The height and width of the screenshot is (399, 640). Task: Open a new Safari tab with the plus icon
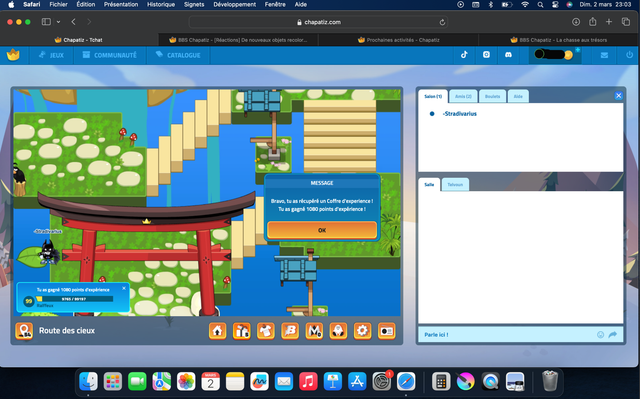609,22
